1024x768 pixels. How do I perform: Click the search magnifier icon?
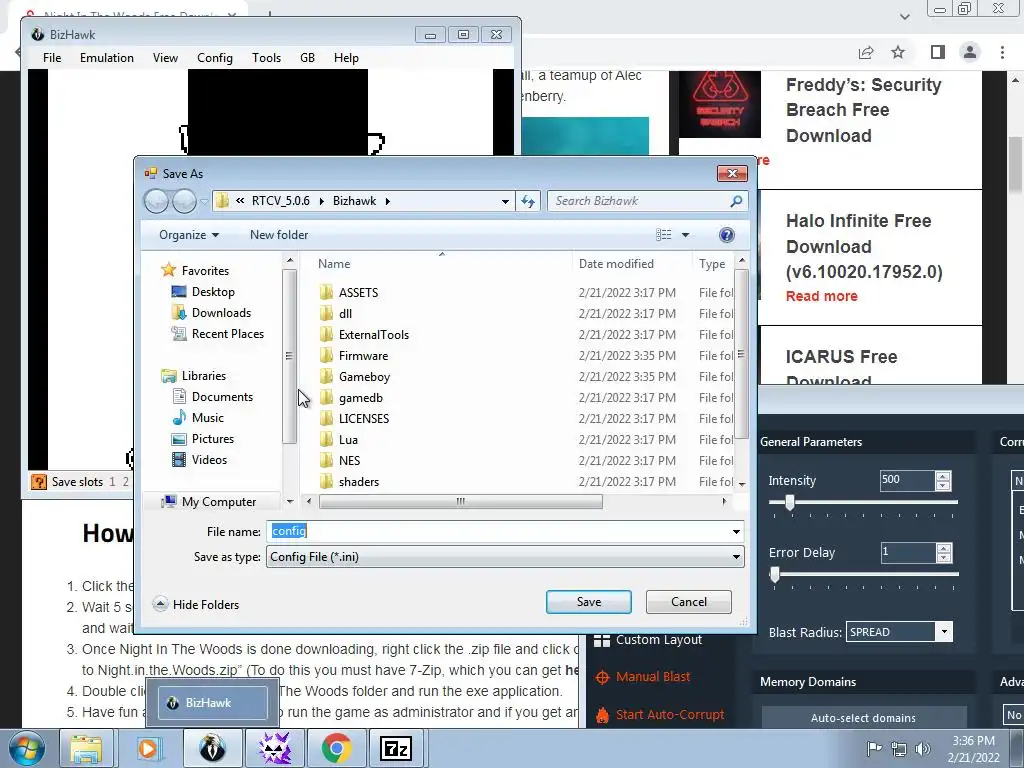[736, 201]
